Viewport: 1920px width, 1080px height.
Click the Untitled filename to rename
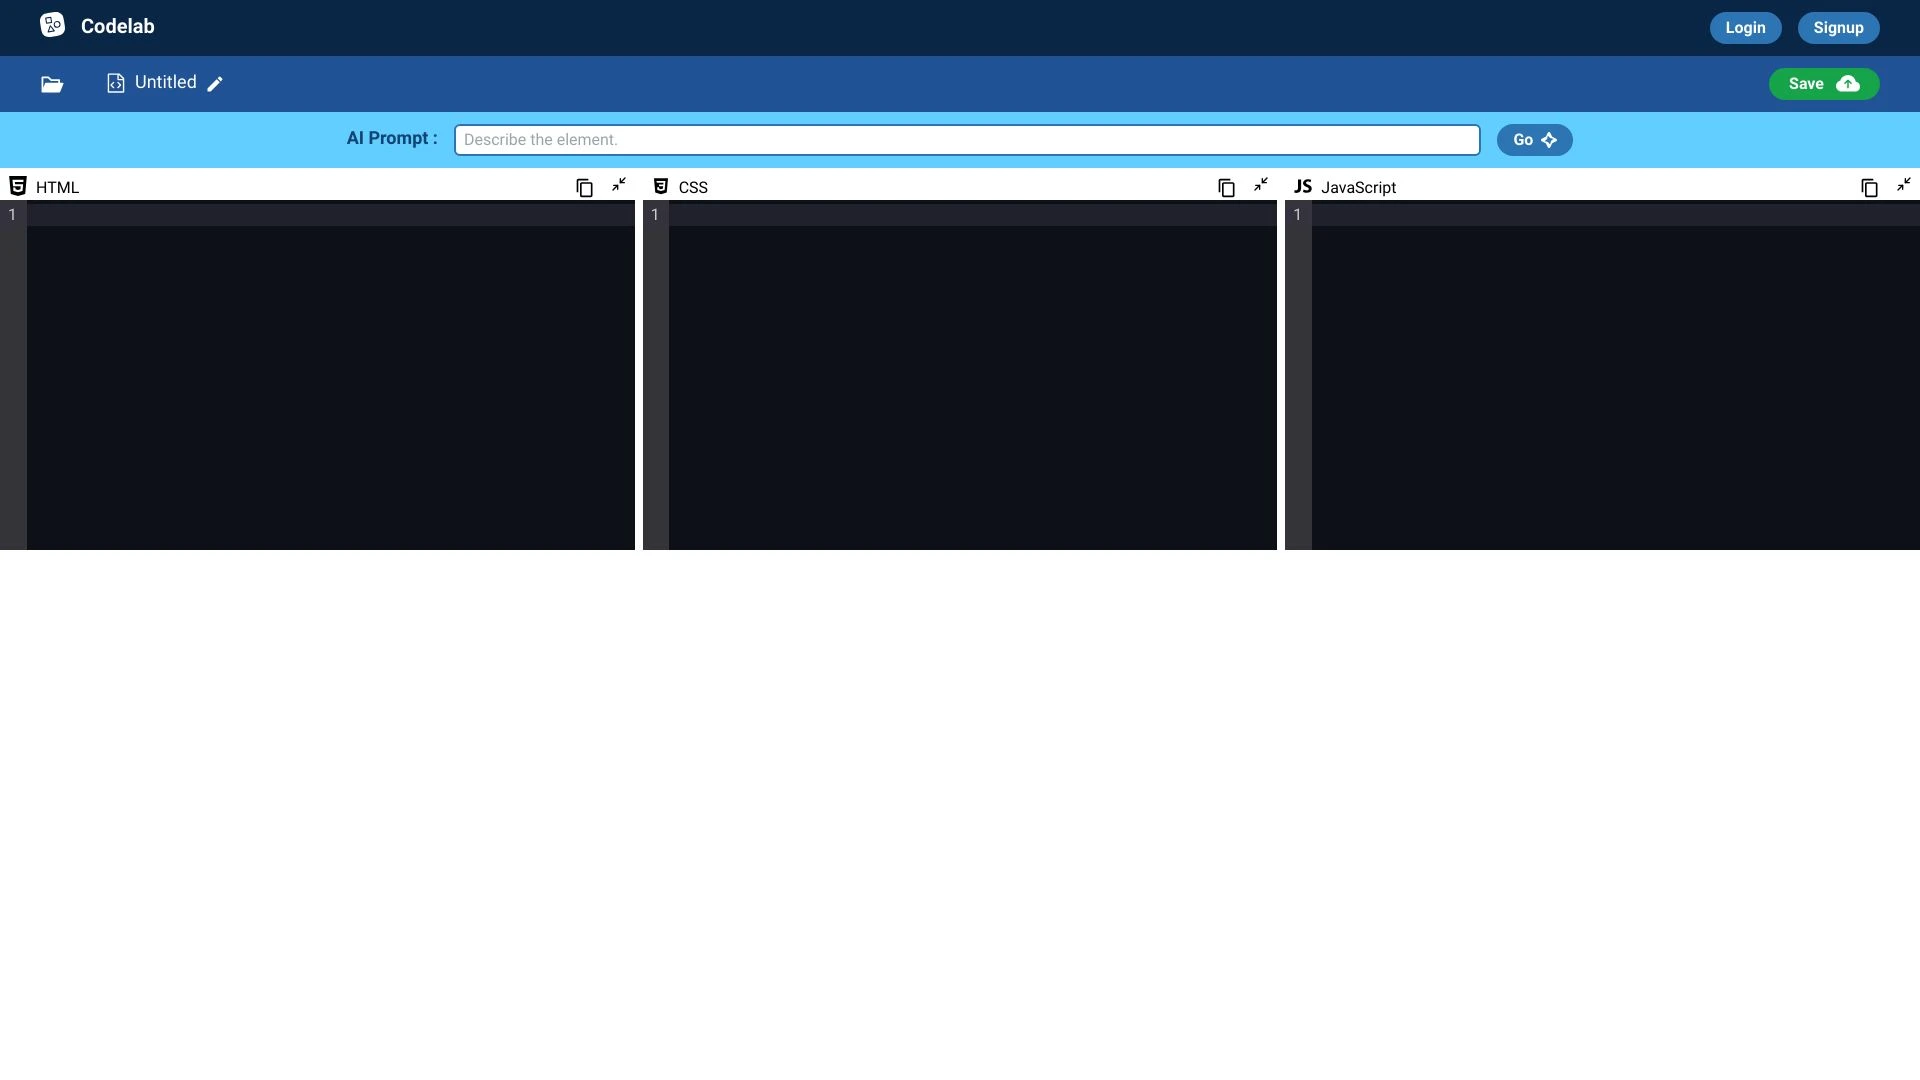165,83
